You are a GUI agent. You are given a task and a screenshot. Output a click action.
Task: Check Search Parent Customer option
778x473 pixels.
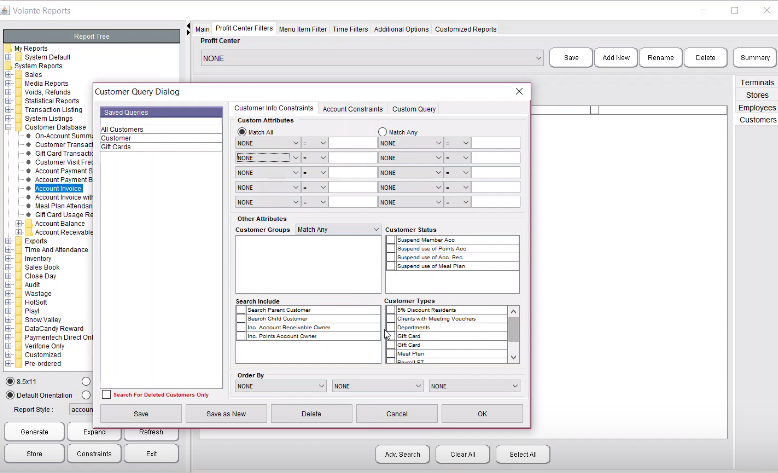click(x=240, y=311)
